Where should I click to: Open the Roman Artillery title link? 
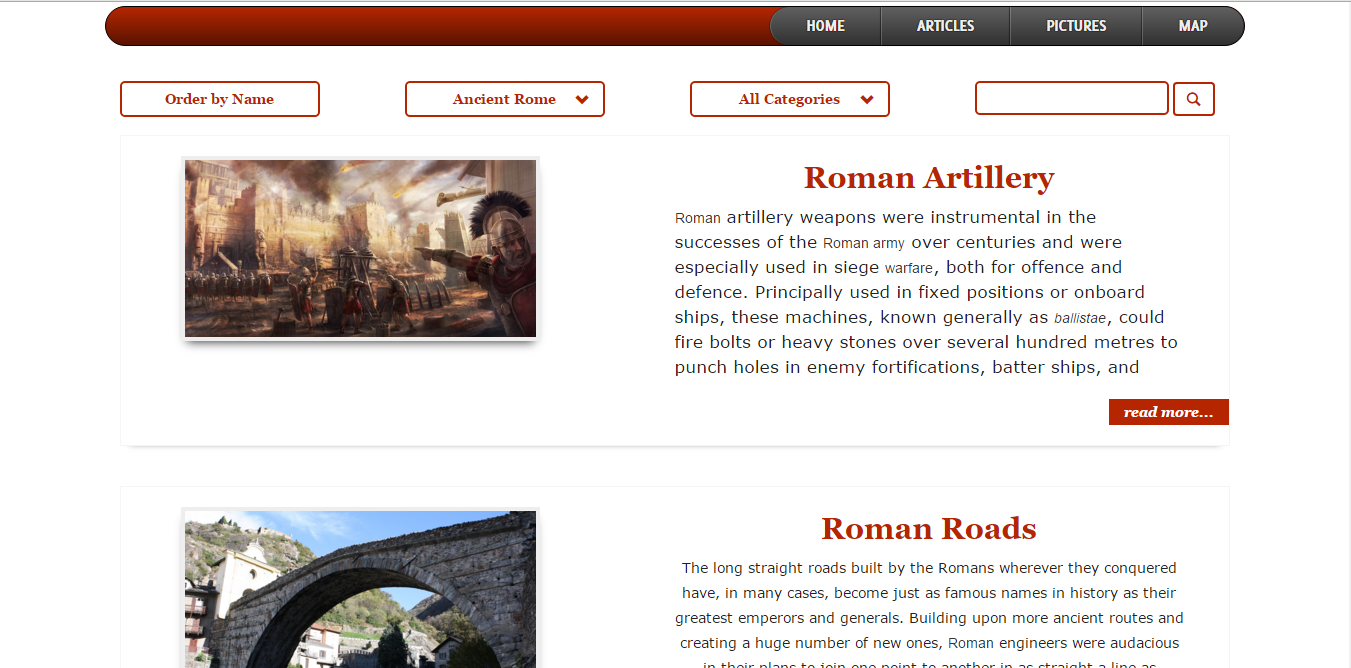click(x=929, y=177)
